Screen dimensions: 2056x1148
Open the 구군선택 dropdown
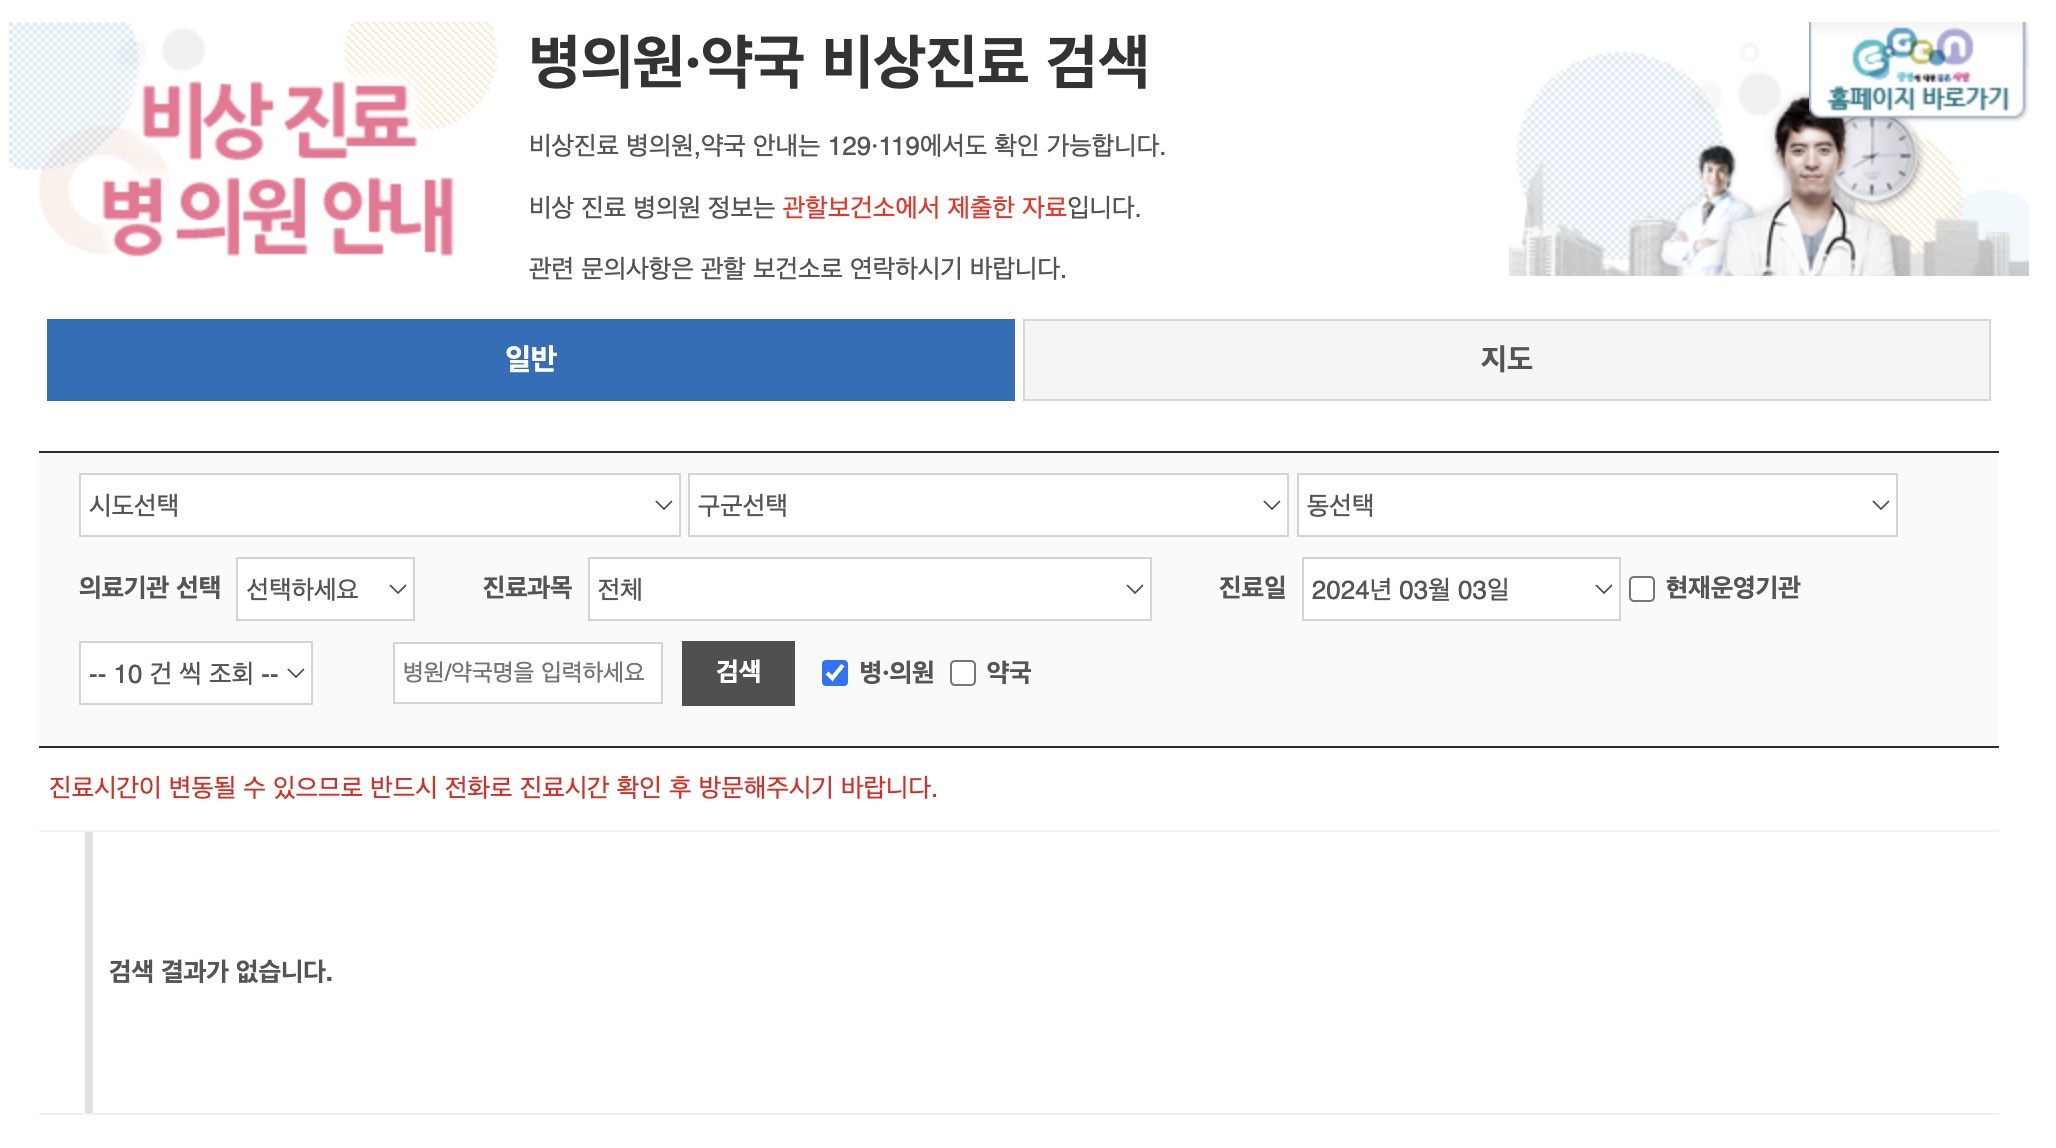click(x=987, y=505)
